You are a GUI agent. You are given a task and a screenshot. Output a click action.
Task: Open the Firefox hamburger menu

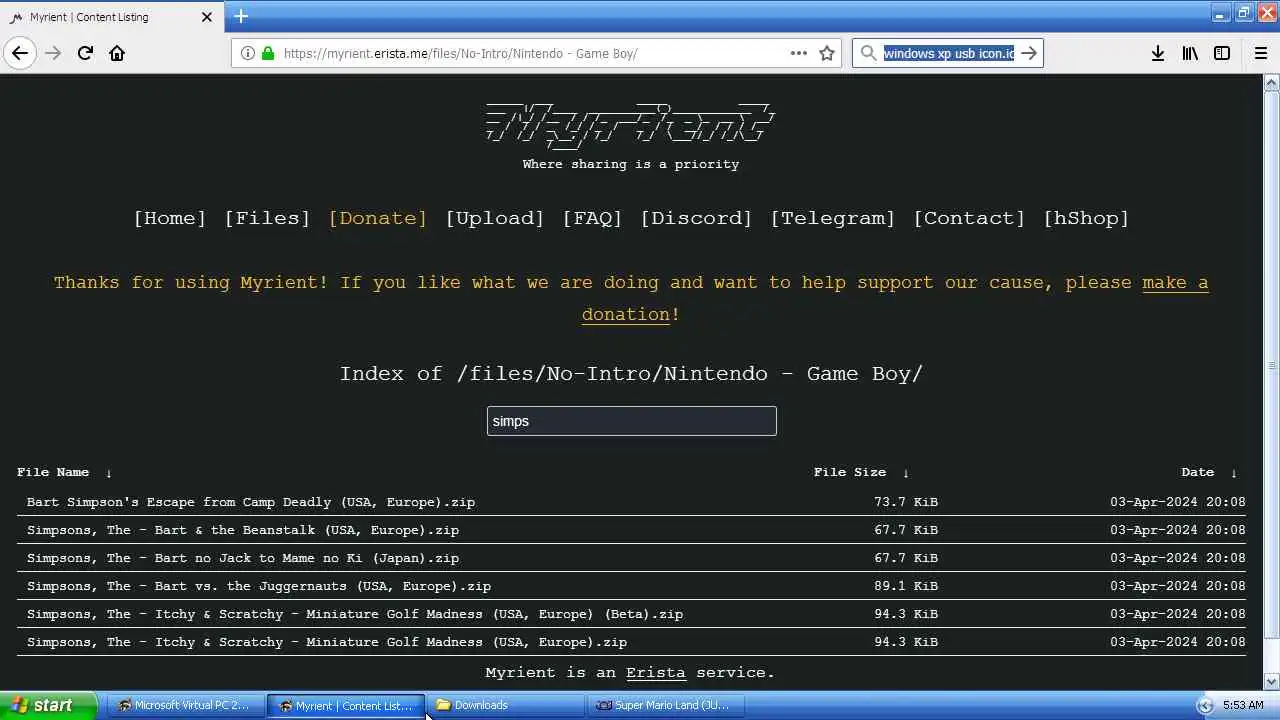click(1261, 53)
